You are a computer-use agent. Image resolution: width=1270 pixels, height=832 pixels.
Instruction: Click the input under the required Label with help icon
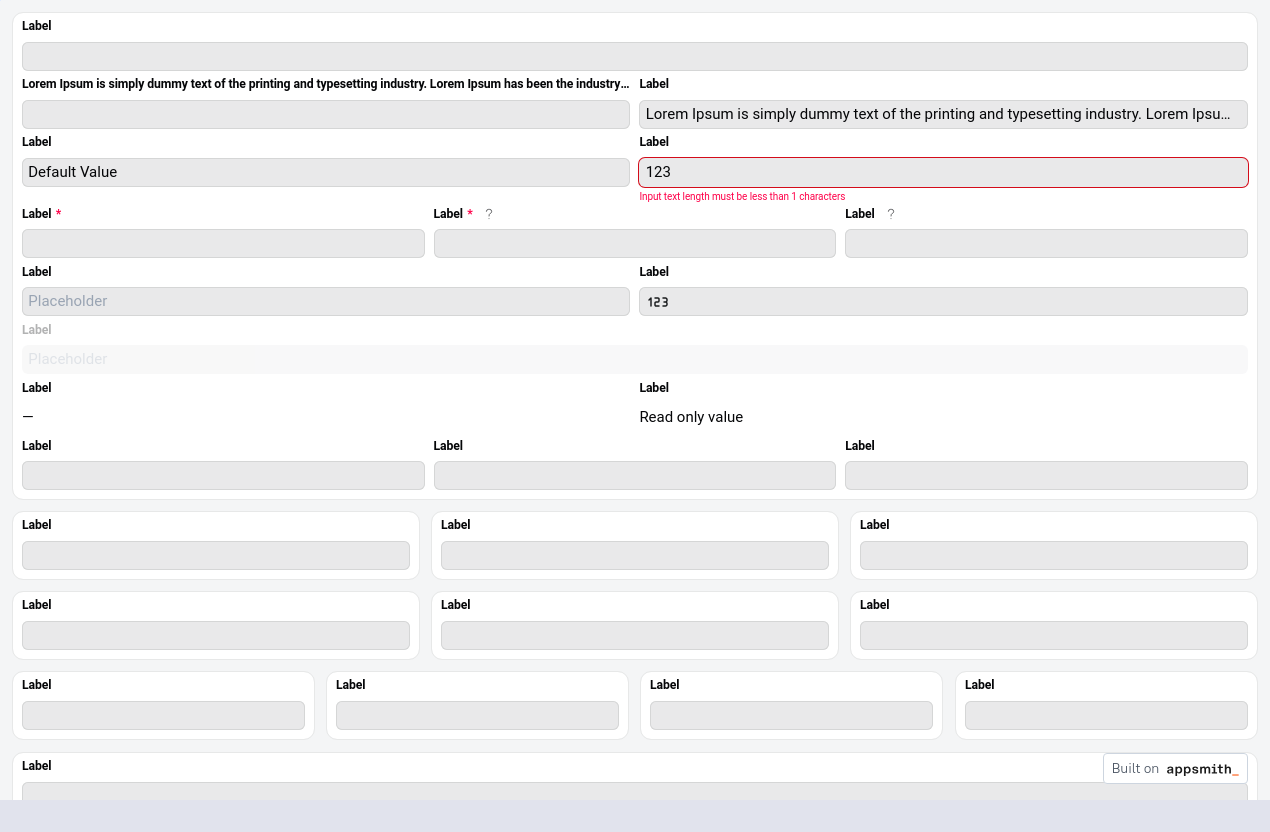click(x=634, y=243)
